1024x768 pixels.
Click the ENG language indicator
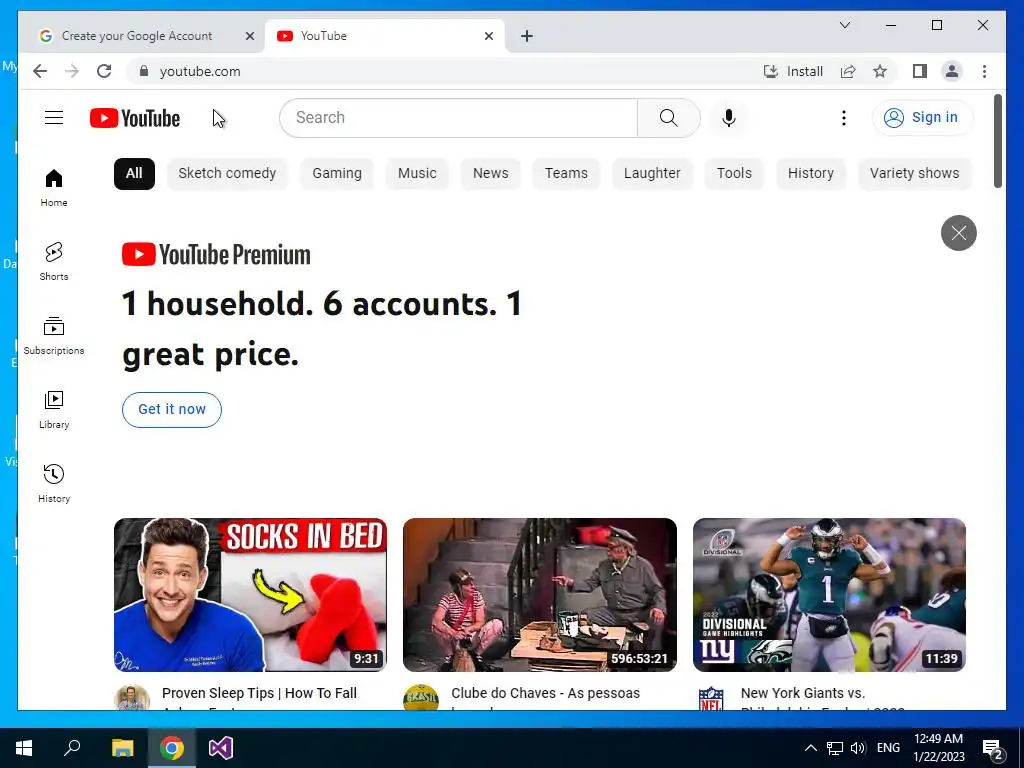tap(888, 748)
